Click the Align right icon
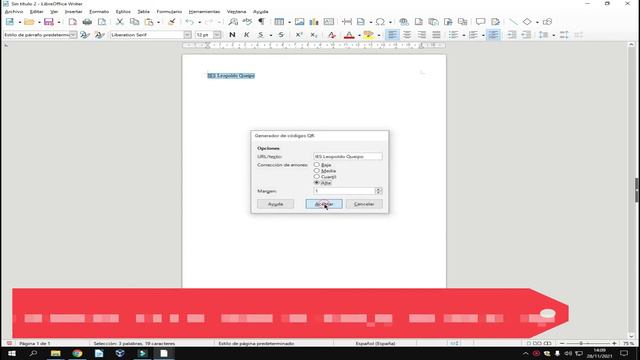 422,35
